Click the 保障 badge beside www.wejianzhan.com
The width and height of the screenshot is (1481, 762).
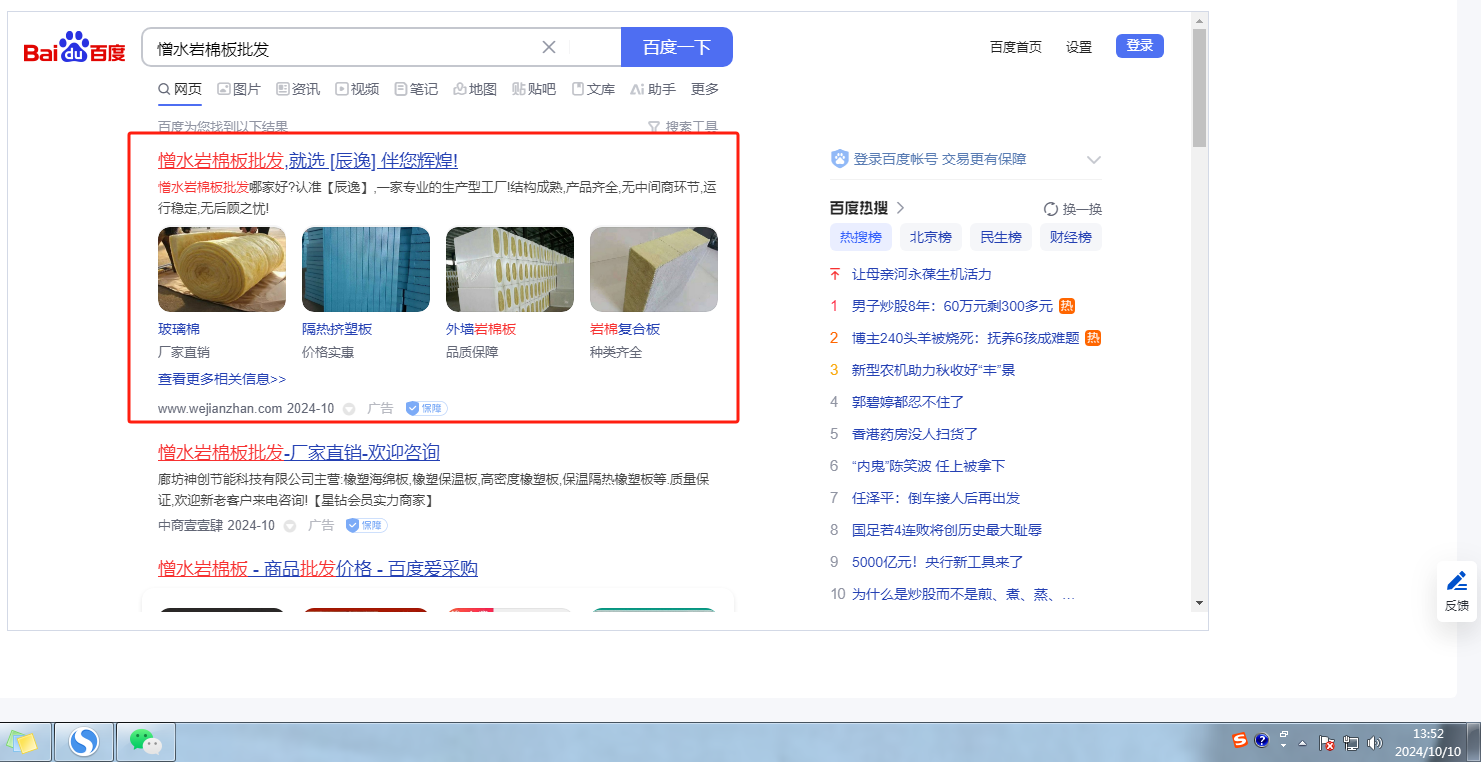[426, 408]
